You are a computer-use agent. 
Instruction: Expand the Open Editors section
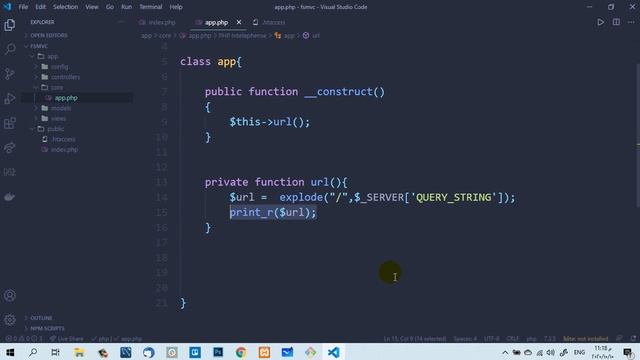click(49, 36)
